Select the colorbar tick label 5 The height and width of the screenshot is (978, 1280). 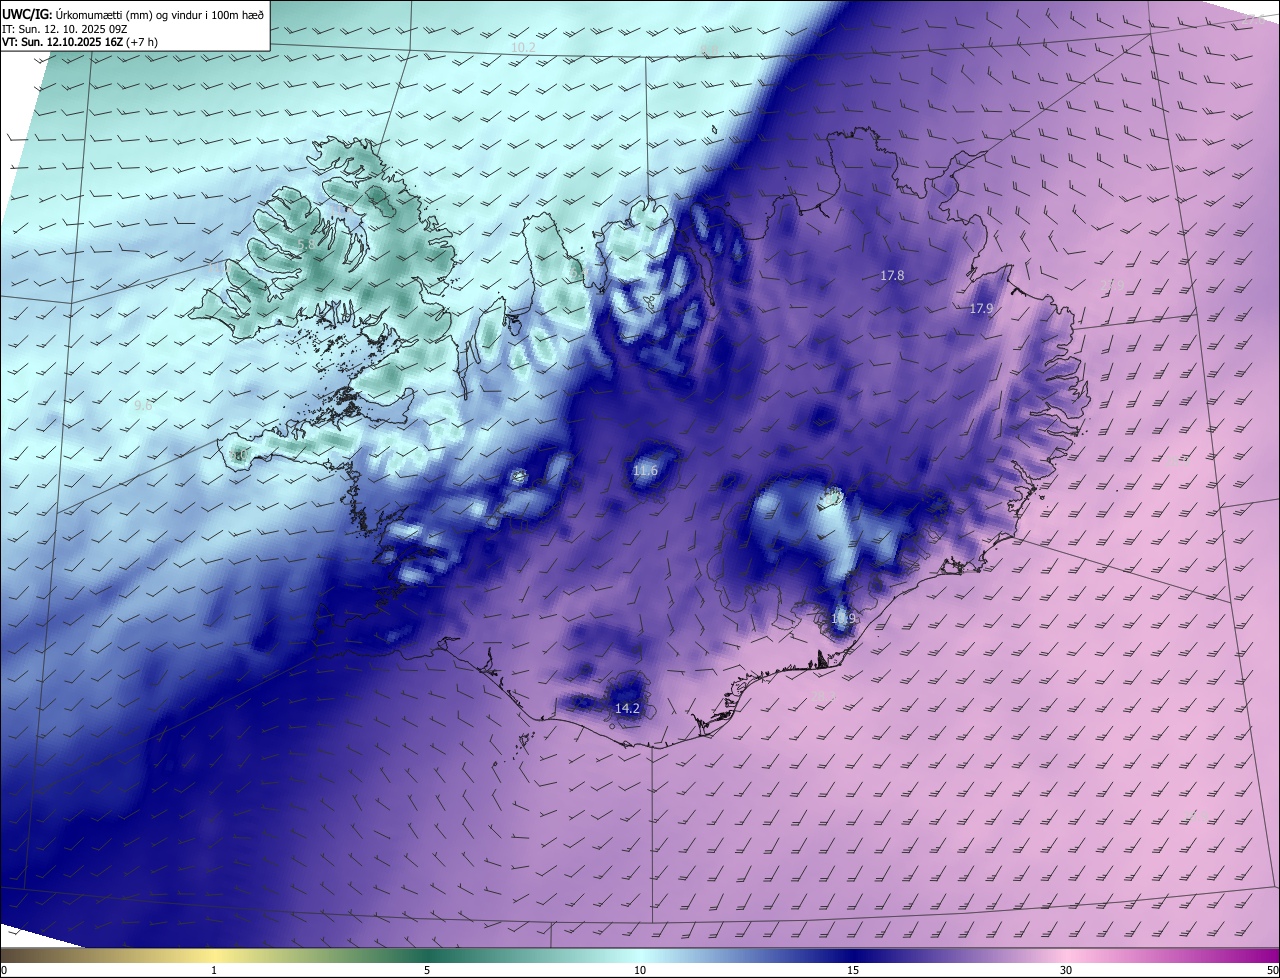(x=427, y=970)
